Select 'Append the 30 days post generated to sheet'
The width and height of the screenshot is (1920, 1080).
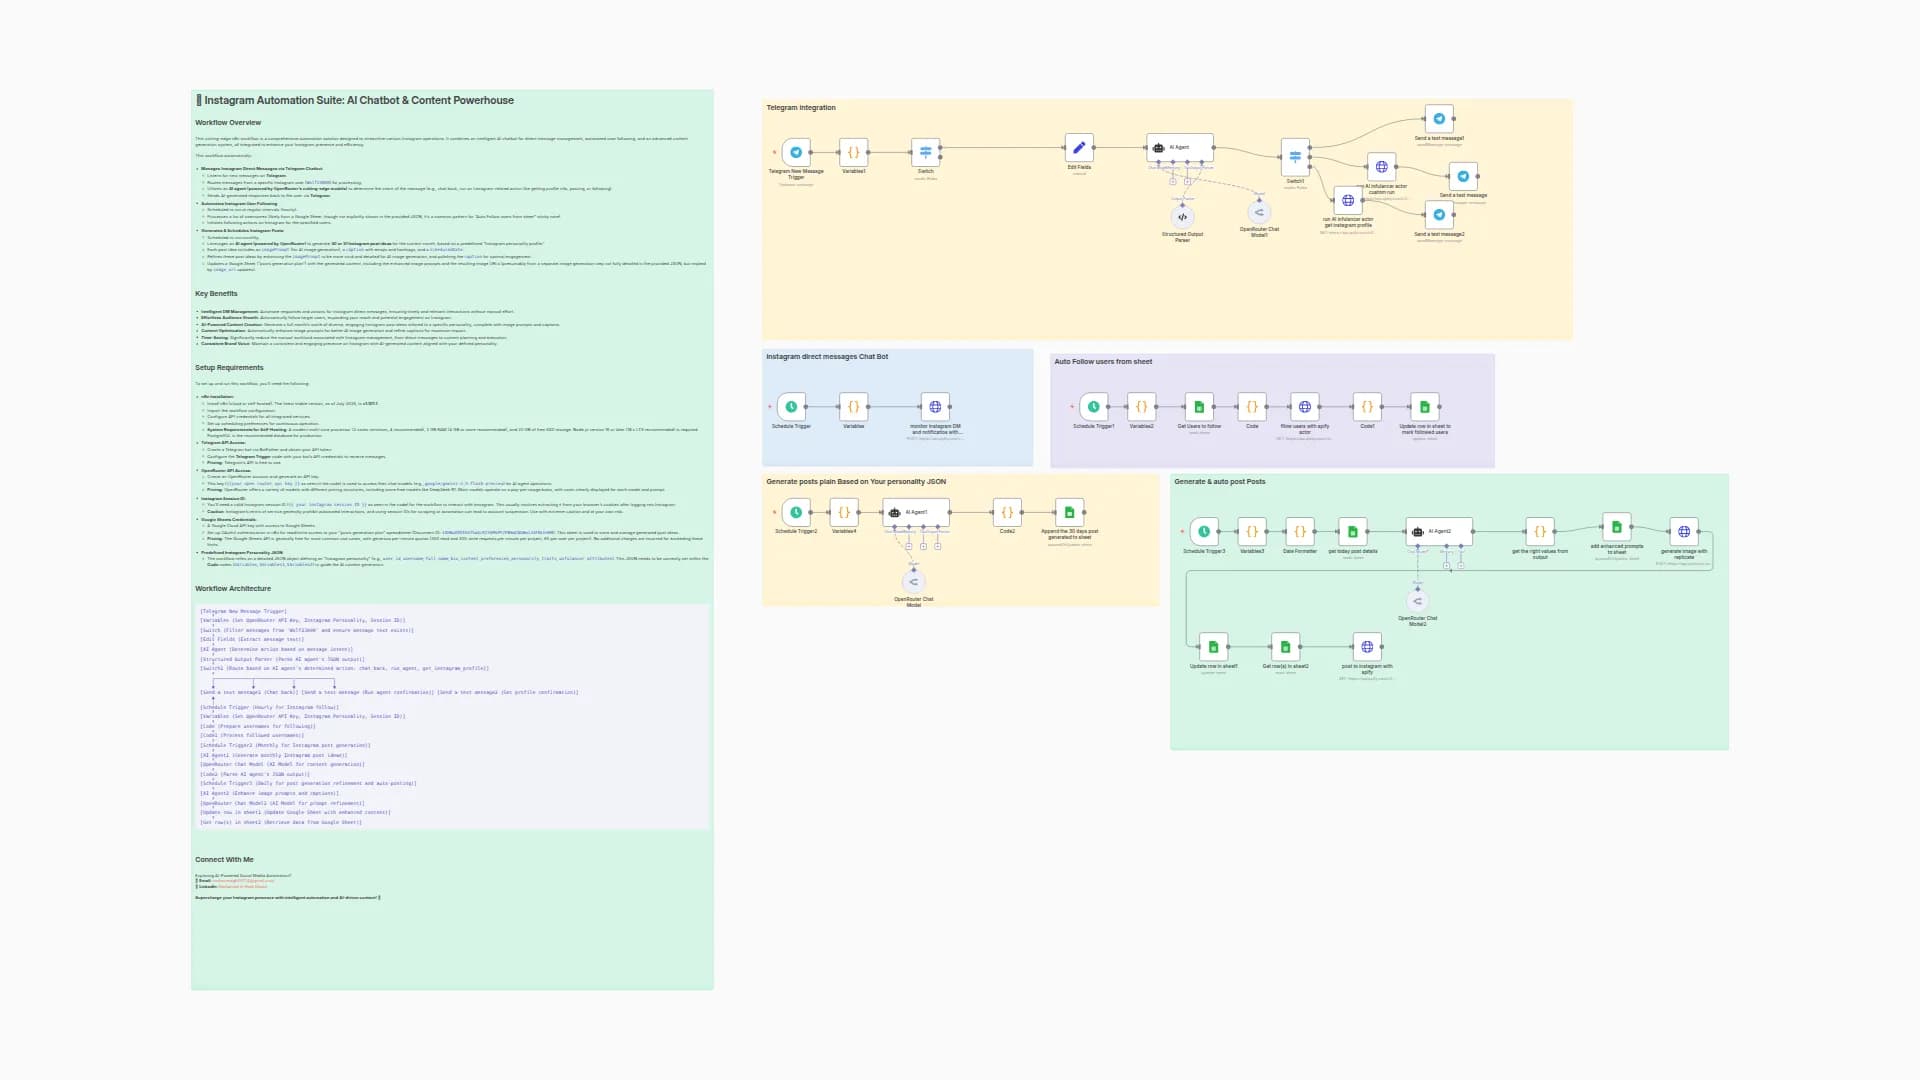[1070, 513]
